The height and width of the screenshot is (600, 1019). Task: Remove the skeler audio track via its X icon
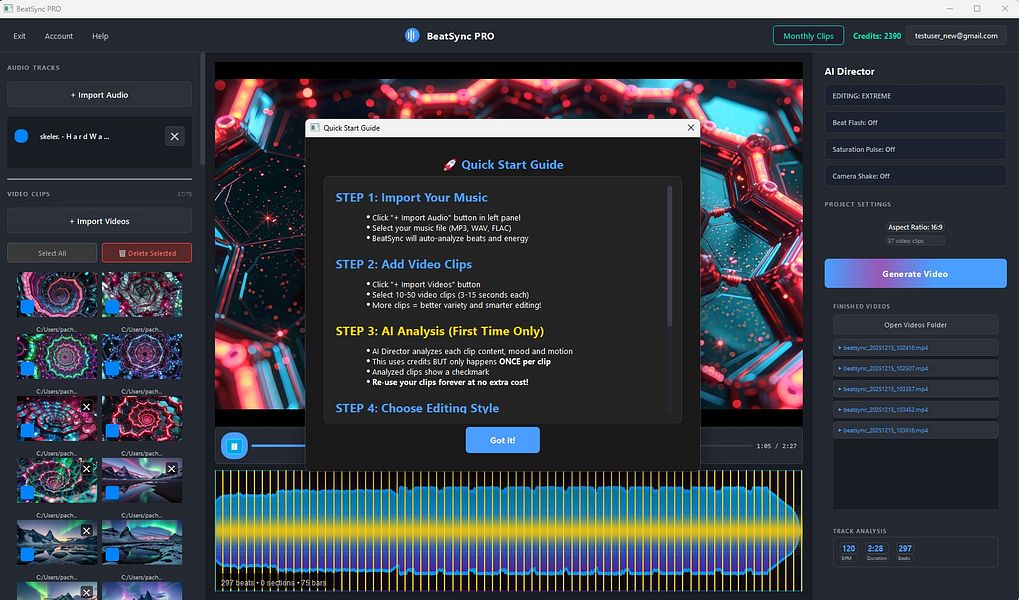[x=174, y=135]
